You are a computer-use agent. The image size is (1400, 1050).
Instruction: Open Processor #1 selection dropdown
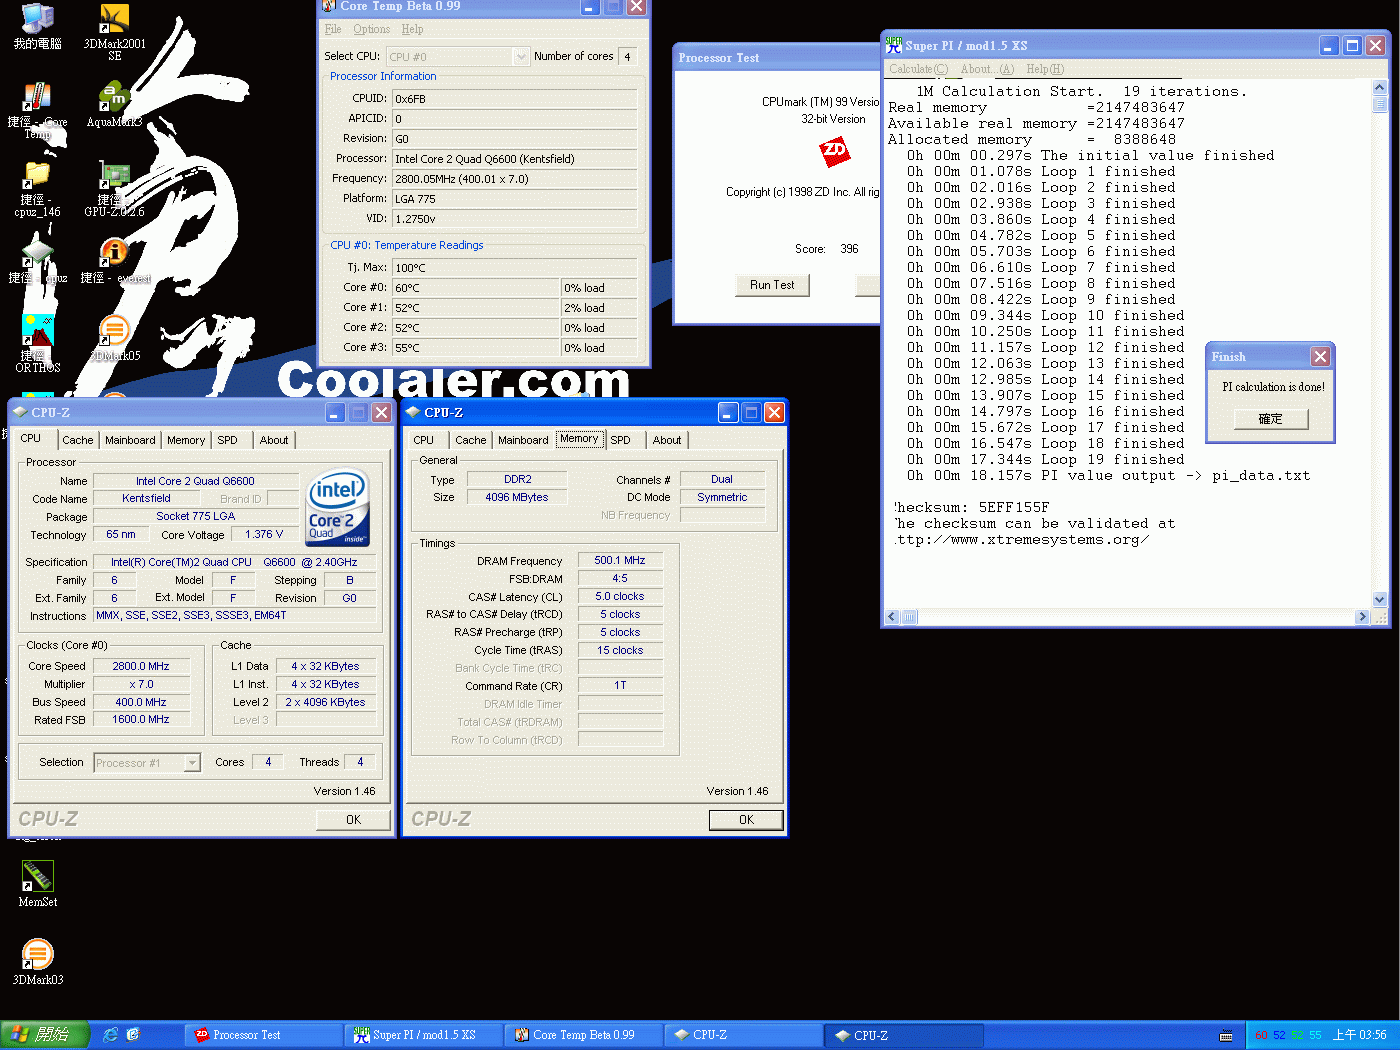click(192, 763)
